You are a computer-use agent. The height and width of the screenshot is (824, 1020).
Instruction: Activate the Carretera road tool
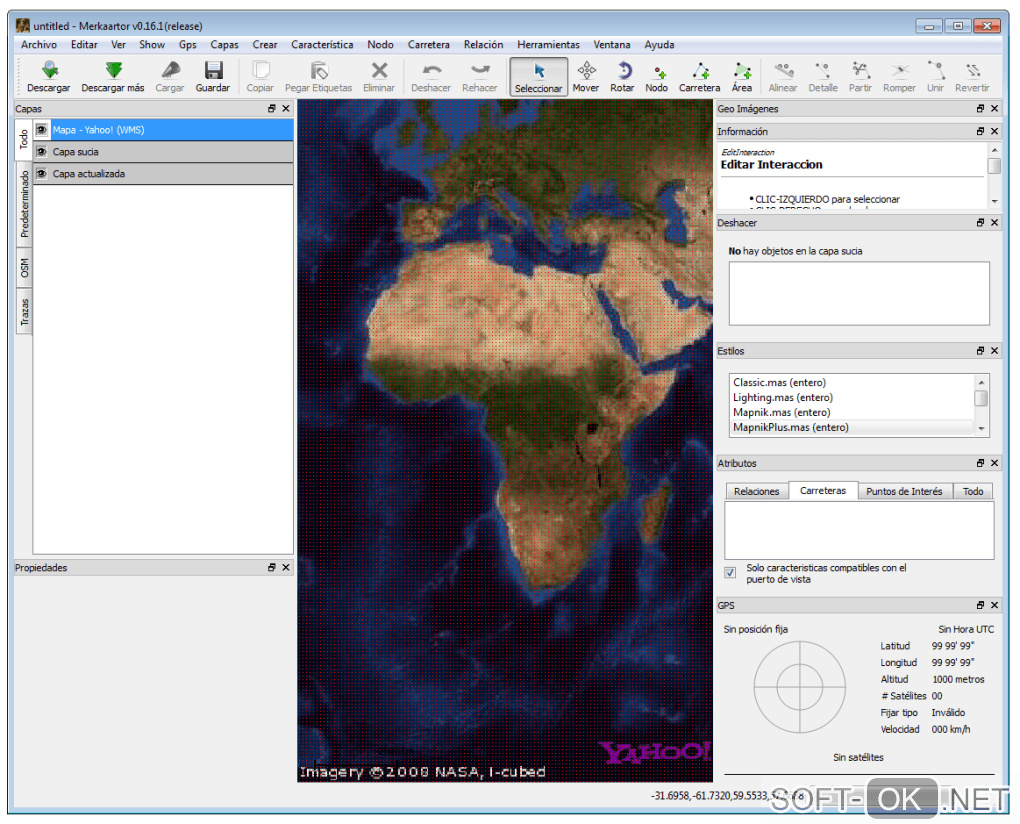tap(699, 71)
